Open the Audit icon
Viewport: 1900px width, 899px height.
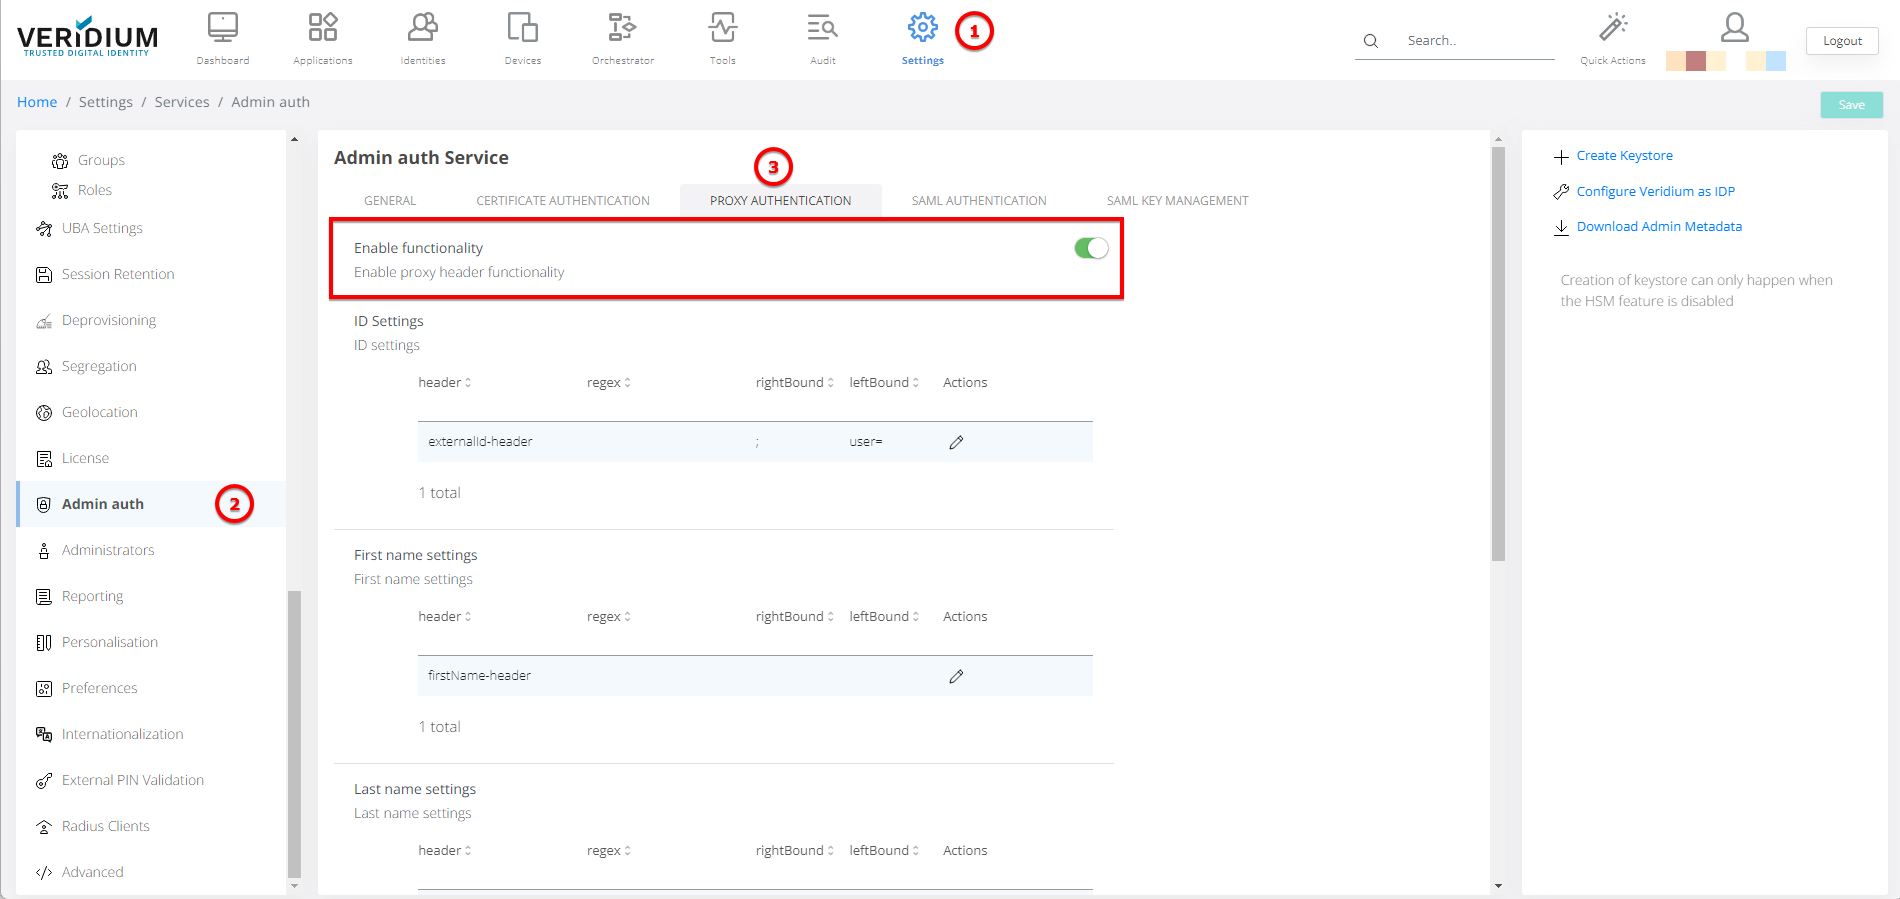822,28
